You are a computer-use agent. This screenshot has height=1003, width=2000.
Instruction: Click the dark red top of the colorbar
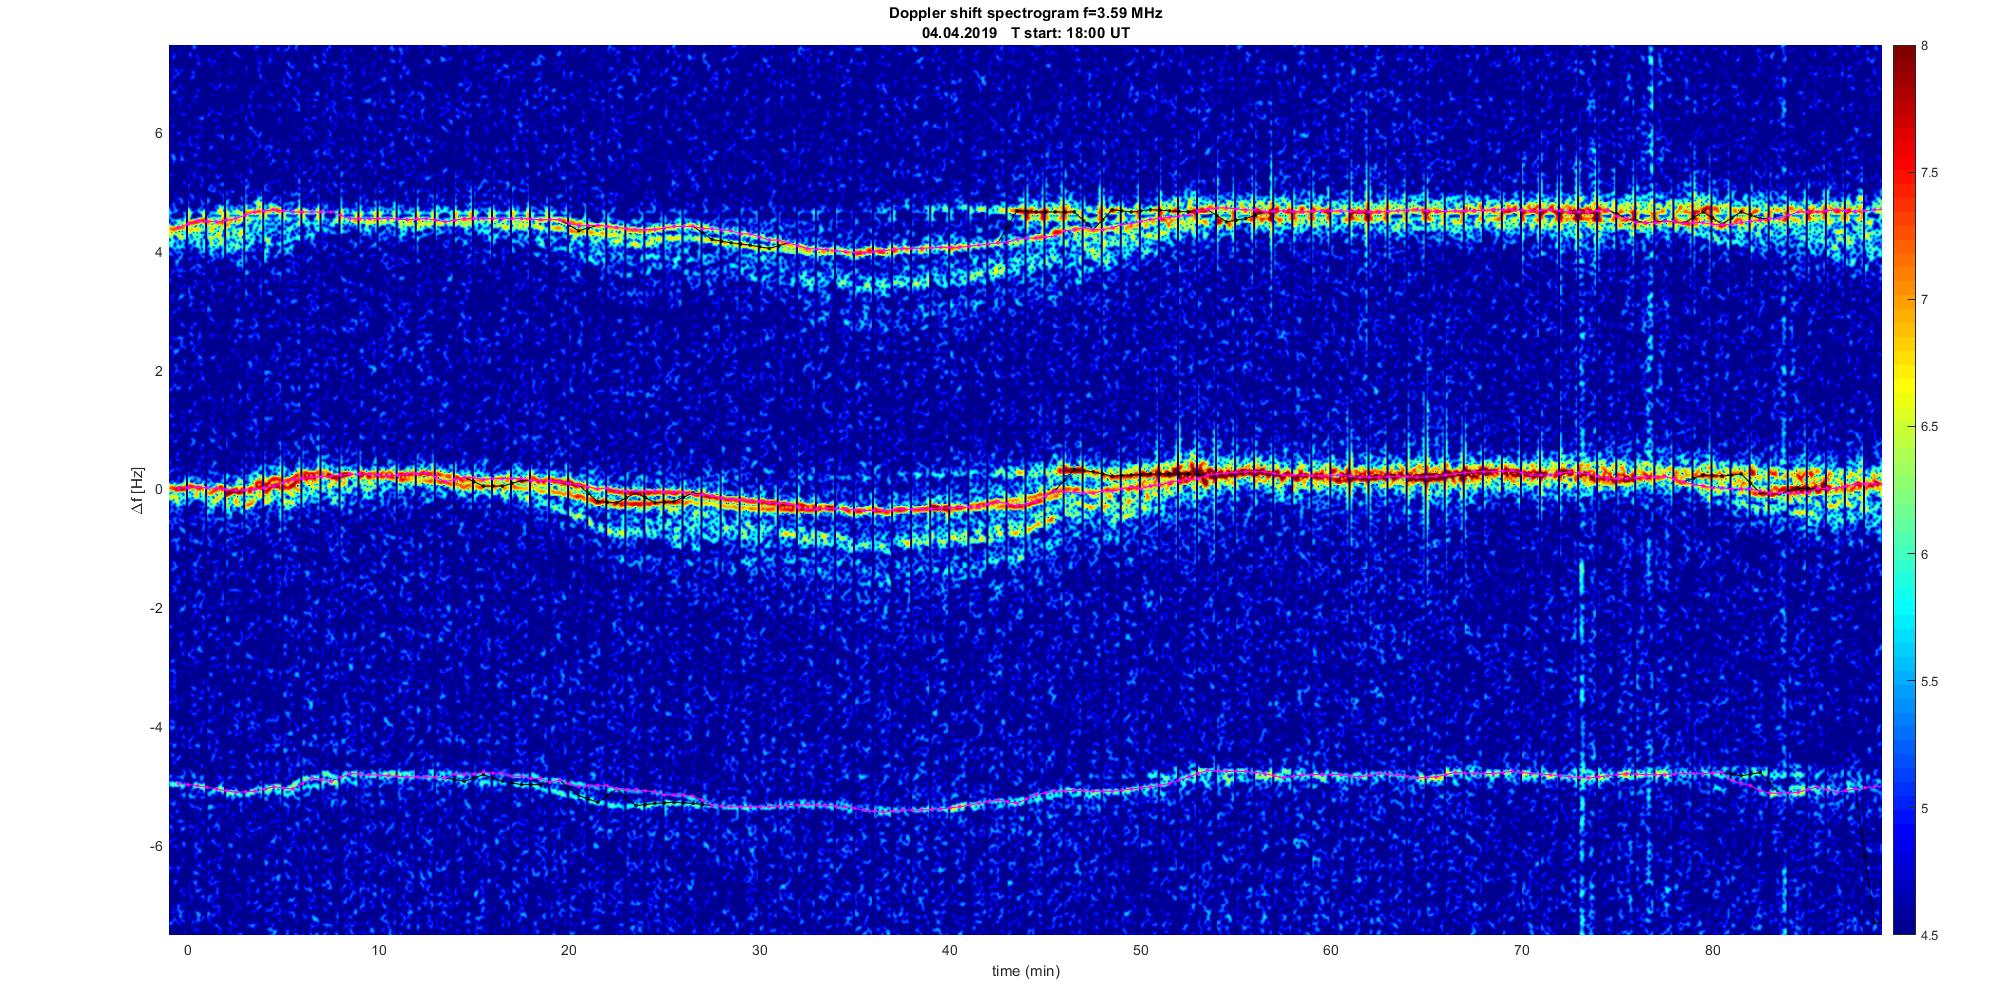(1904, 60)
